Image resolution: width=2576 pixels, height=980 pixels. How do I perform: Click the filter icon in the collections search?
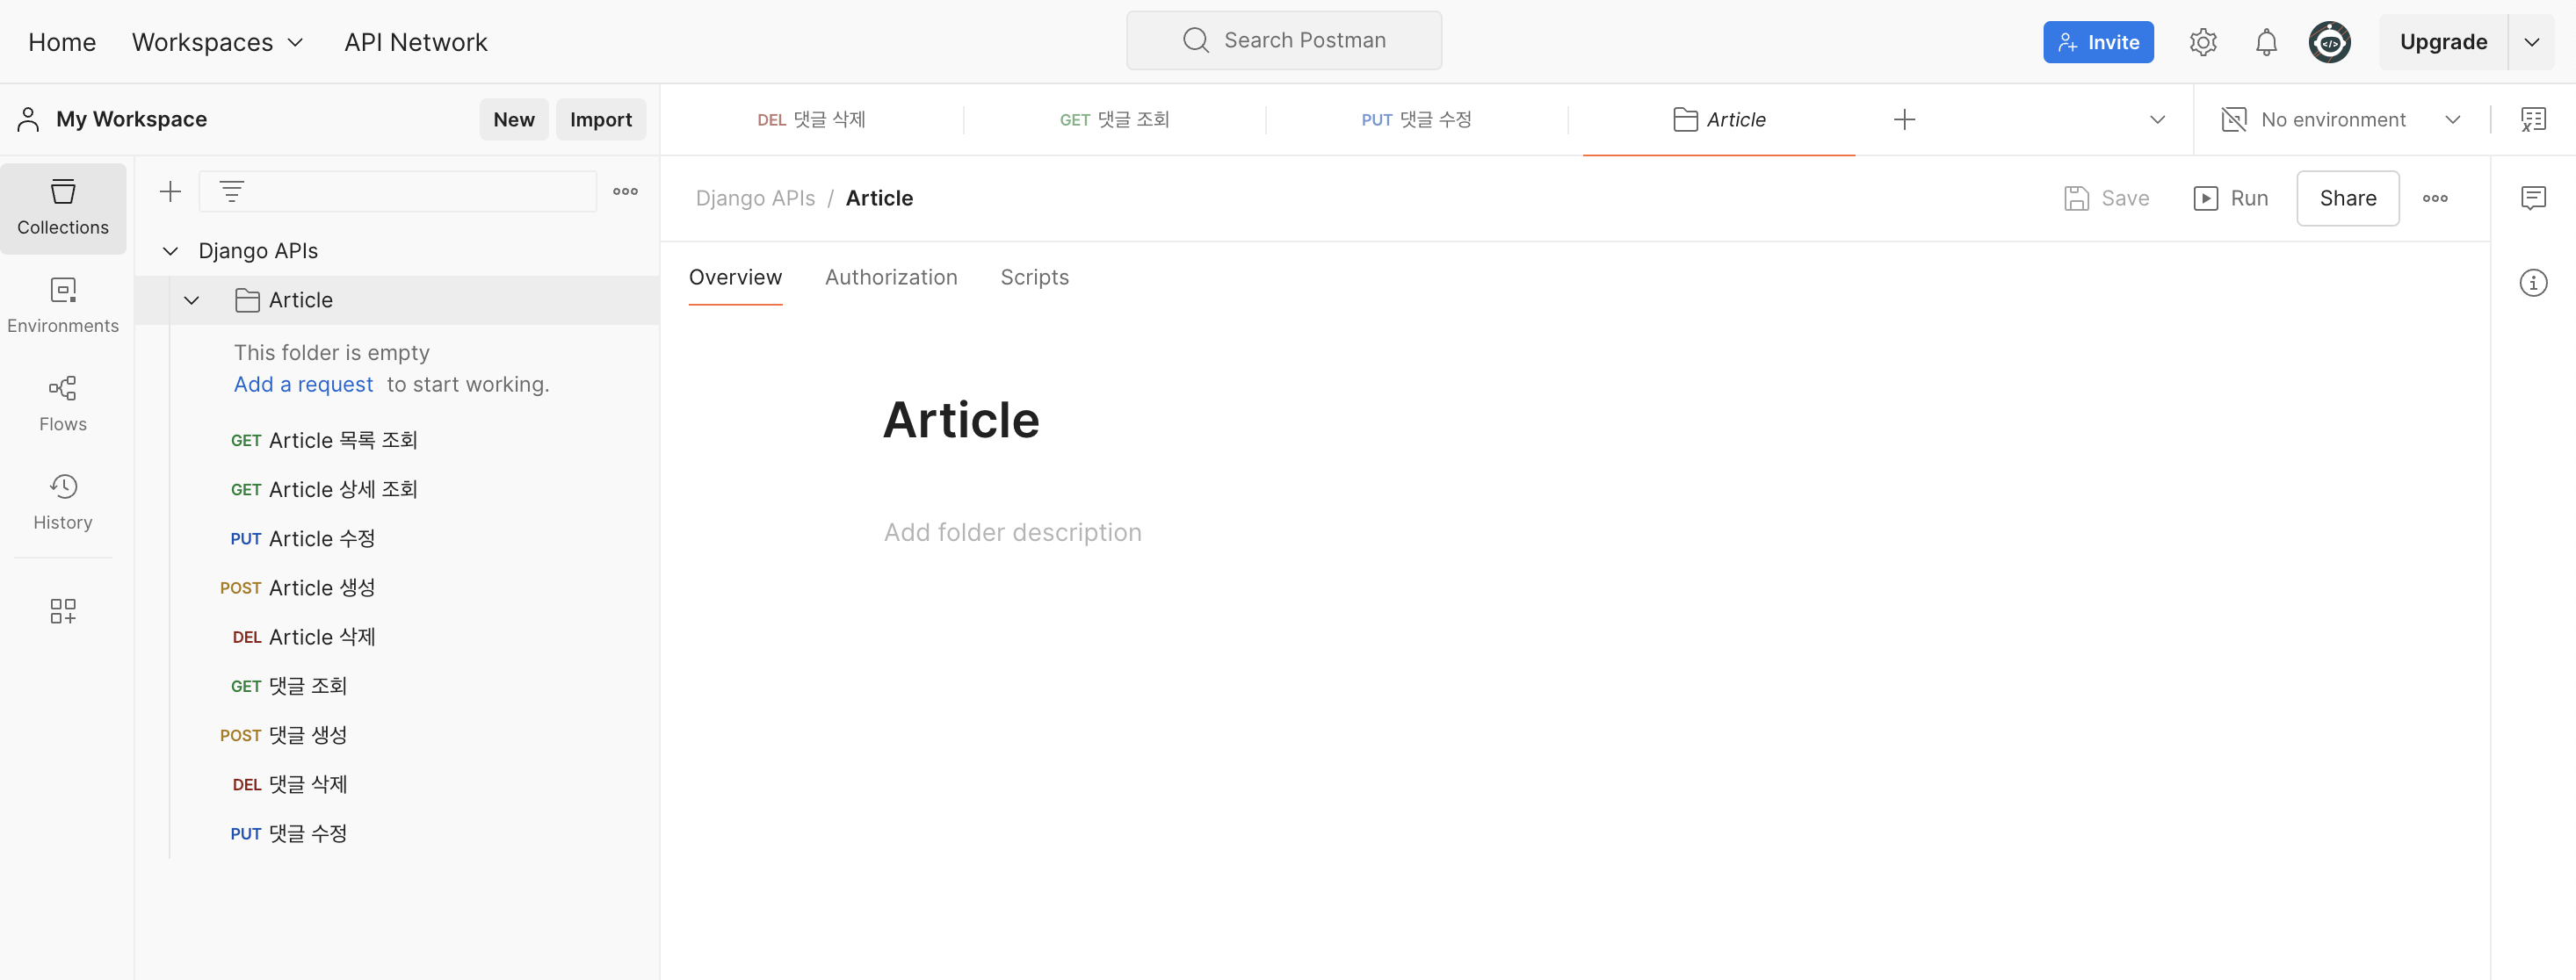(232, 191)
